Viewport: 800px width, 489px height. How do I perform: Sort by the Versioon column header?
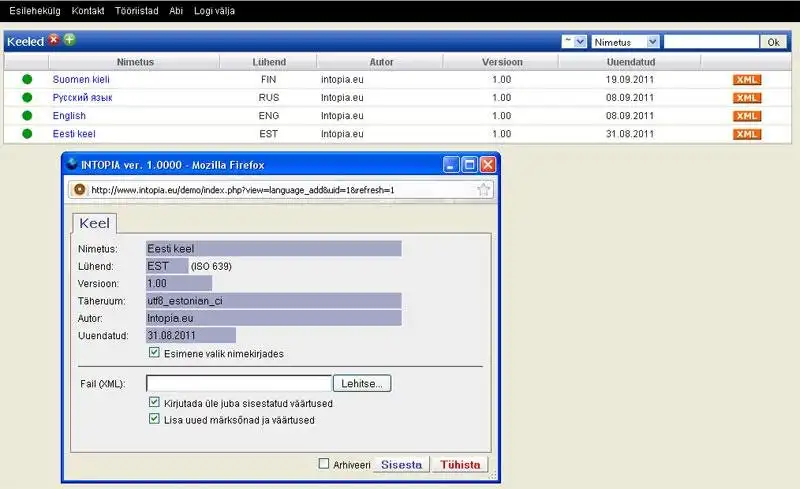coord(502,62)
